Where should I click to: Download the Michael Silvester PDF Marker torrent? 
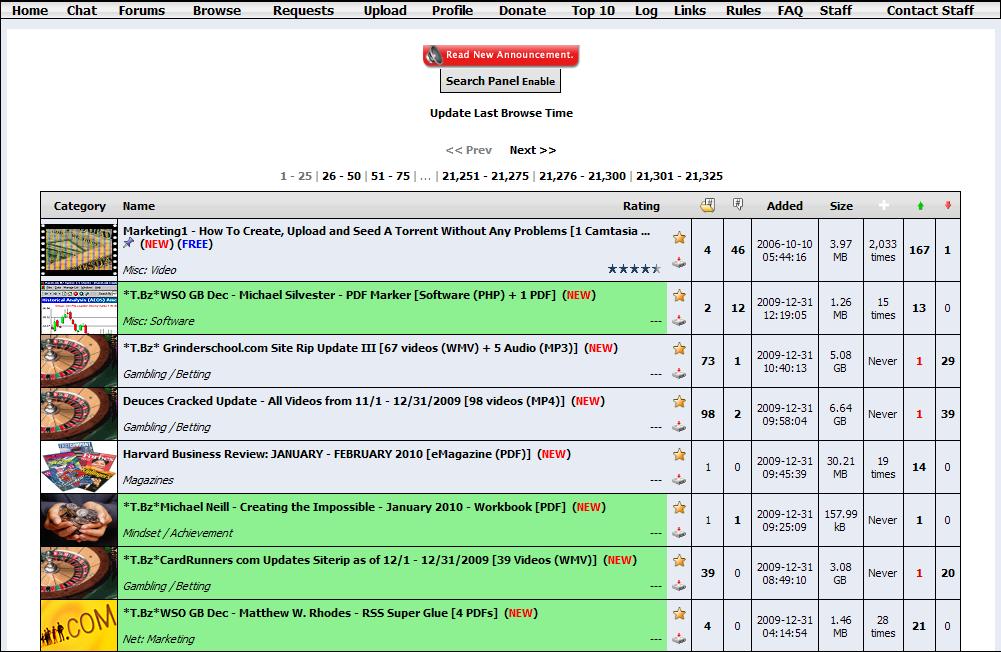click(679, 320)
